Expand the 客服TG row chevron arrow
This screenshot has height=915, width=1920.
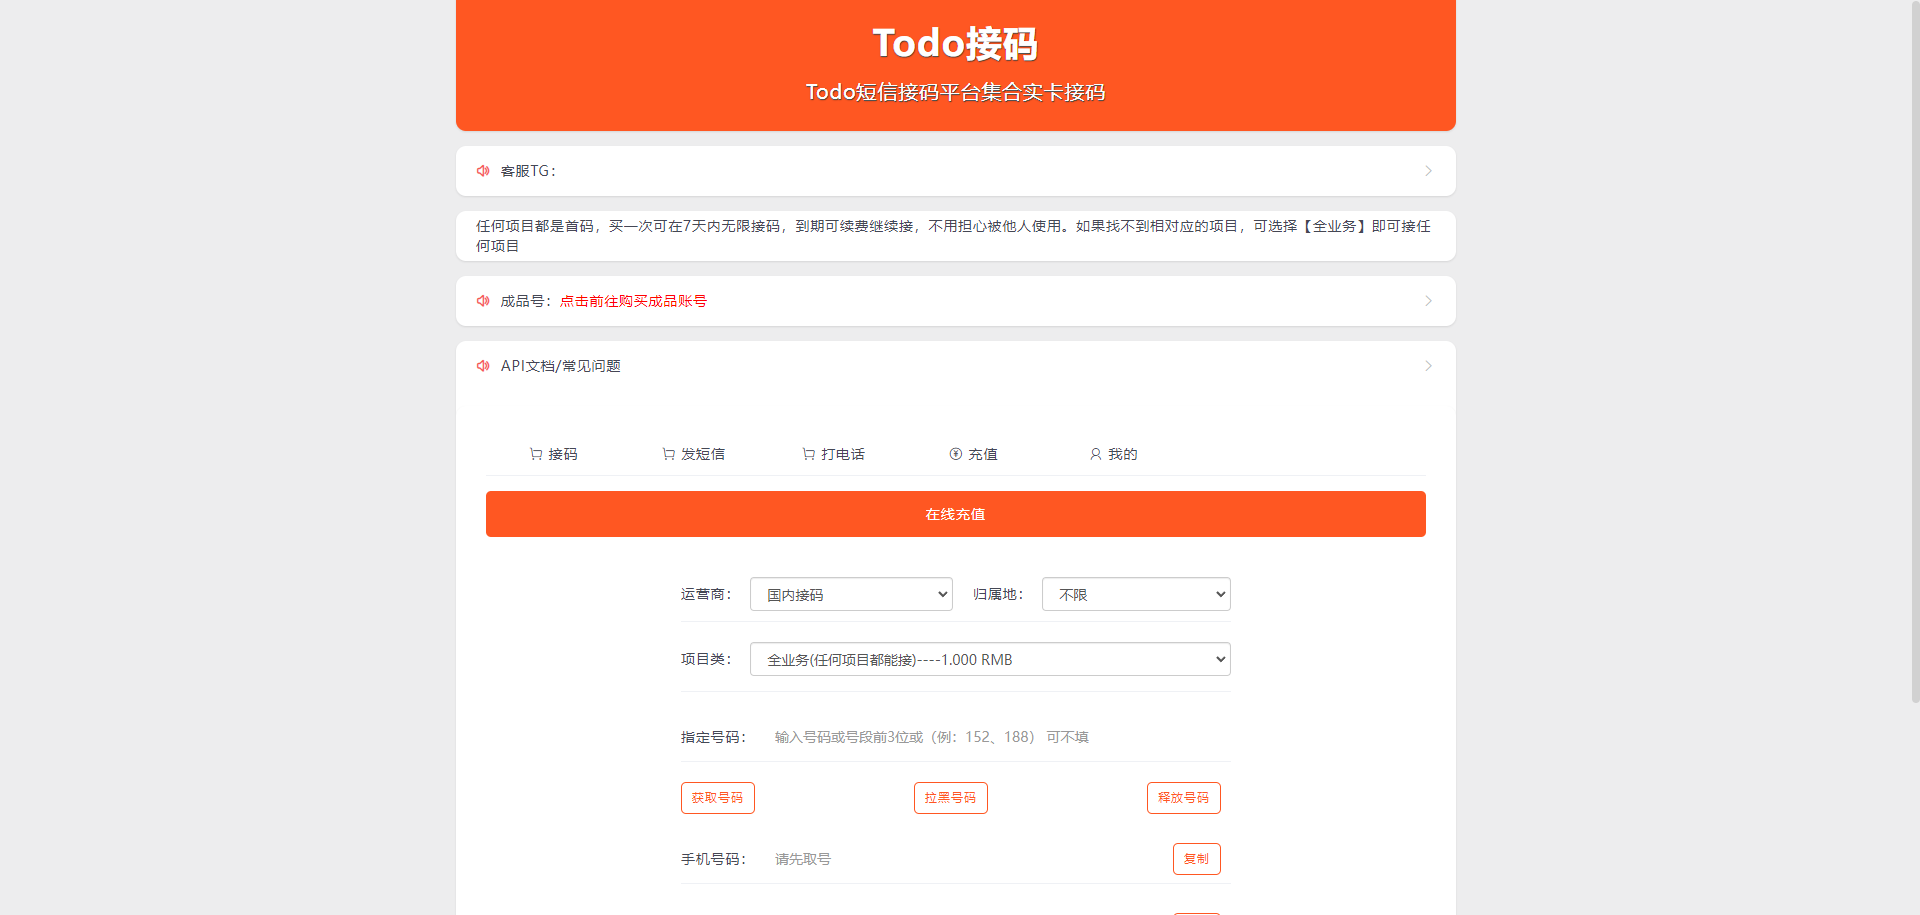1428,171
